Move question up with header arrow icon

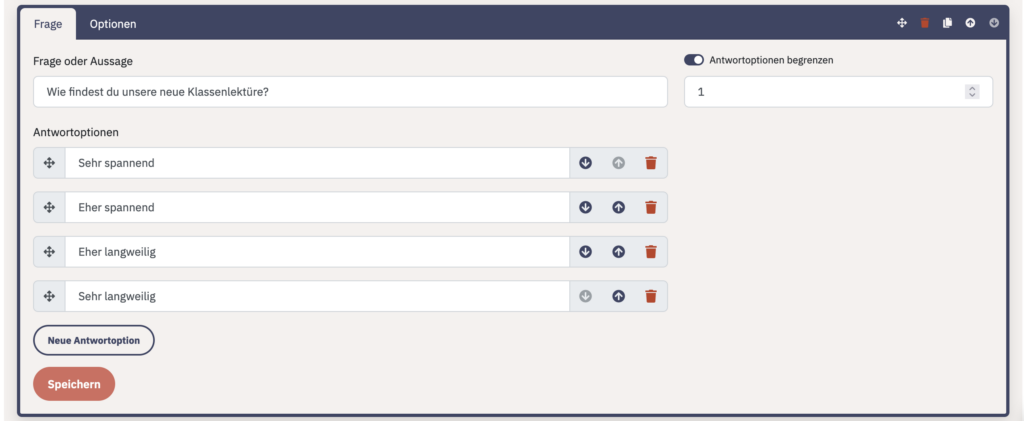click(970, 23)
